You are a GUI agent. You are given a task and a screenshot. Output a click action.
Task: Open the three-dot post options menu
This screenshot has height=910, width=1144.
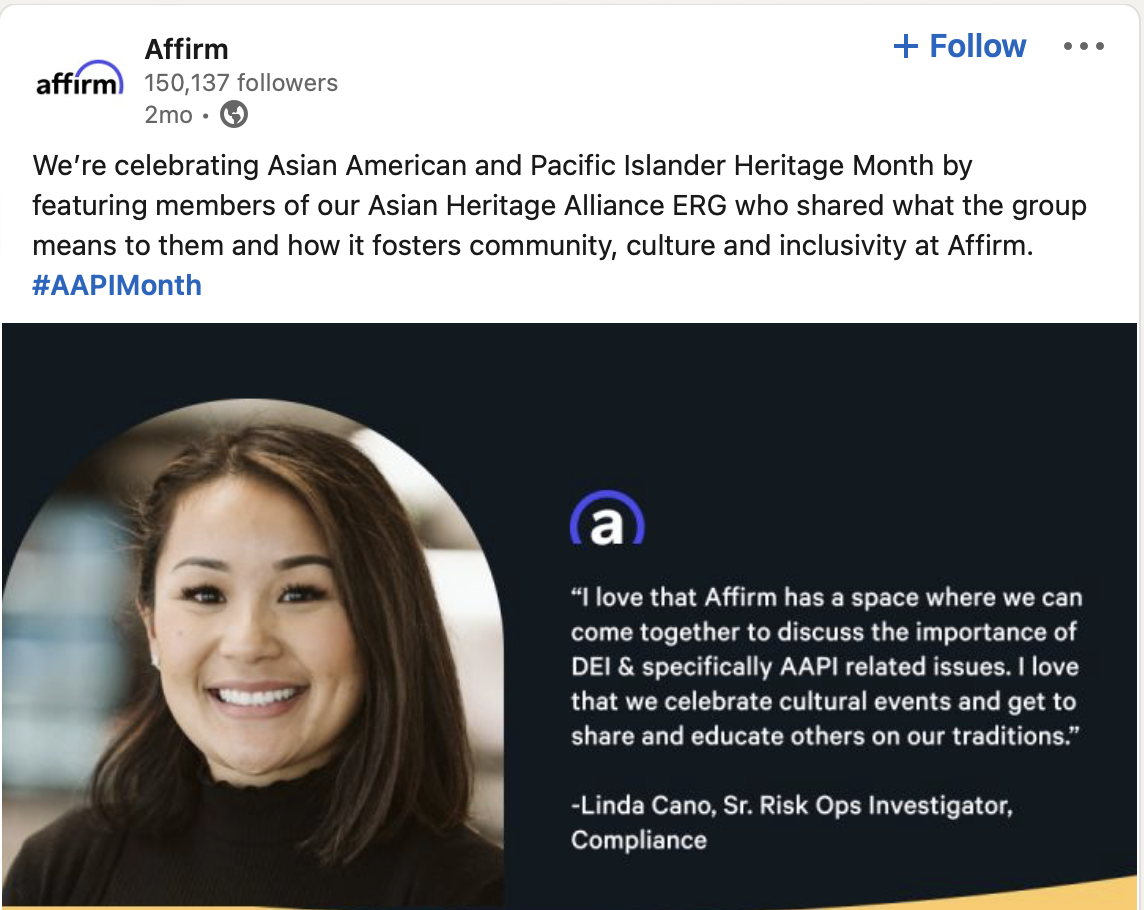pyautogui.click(x=1084, y=46)
